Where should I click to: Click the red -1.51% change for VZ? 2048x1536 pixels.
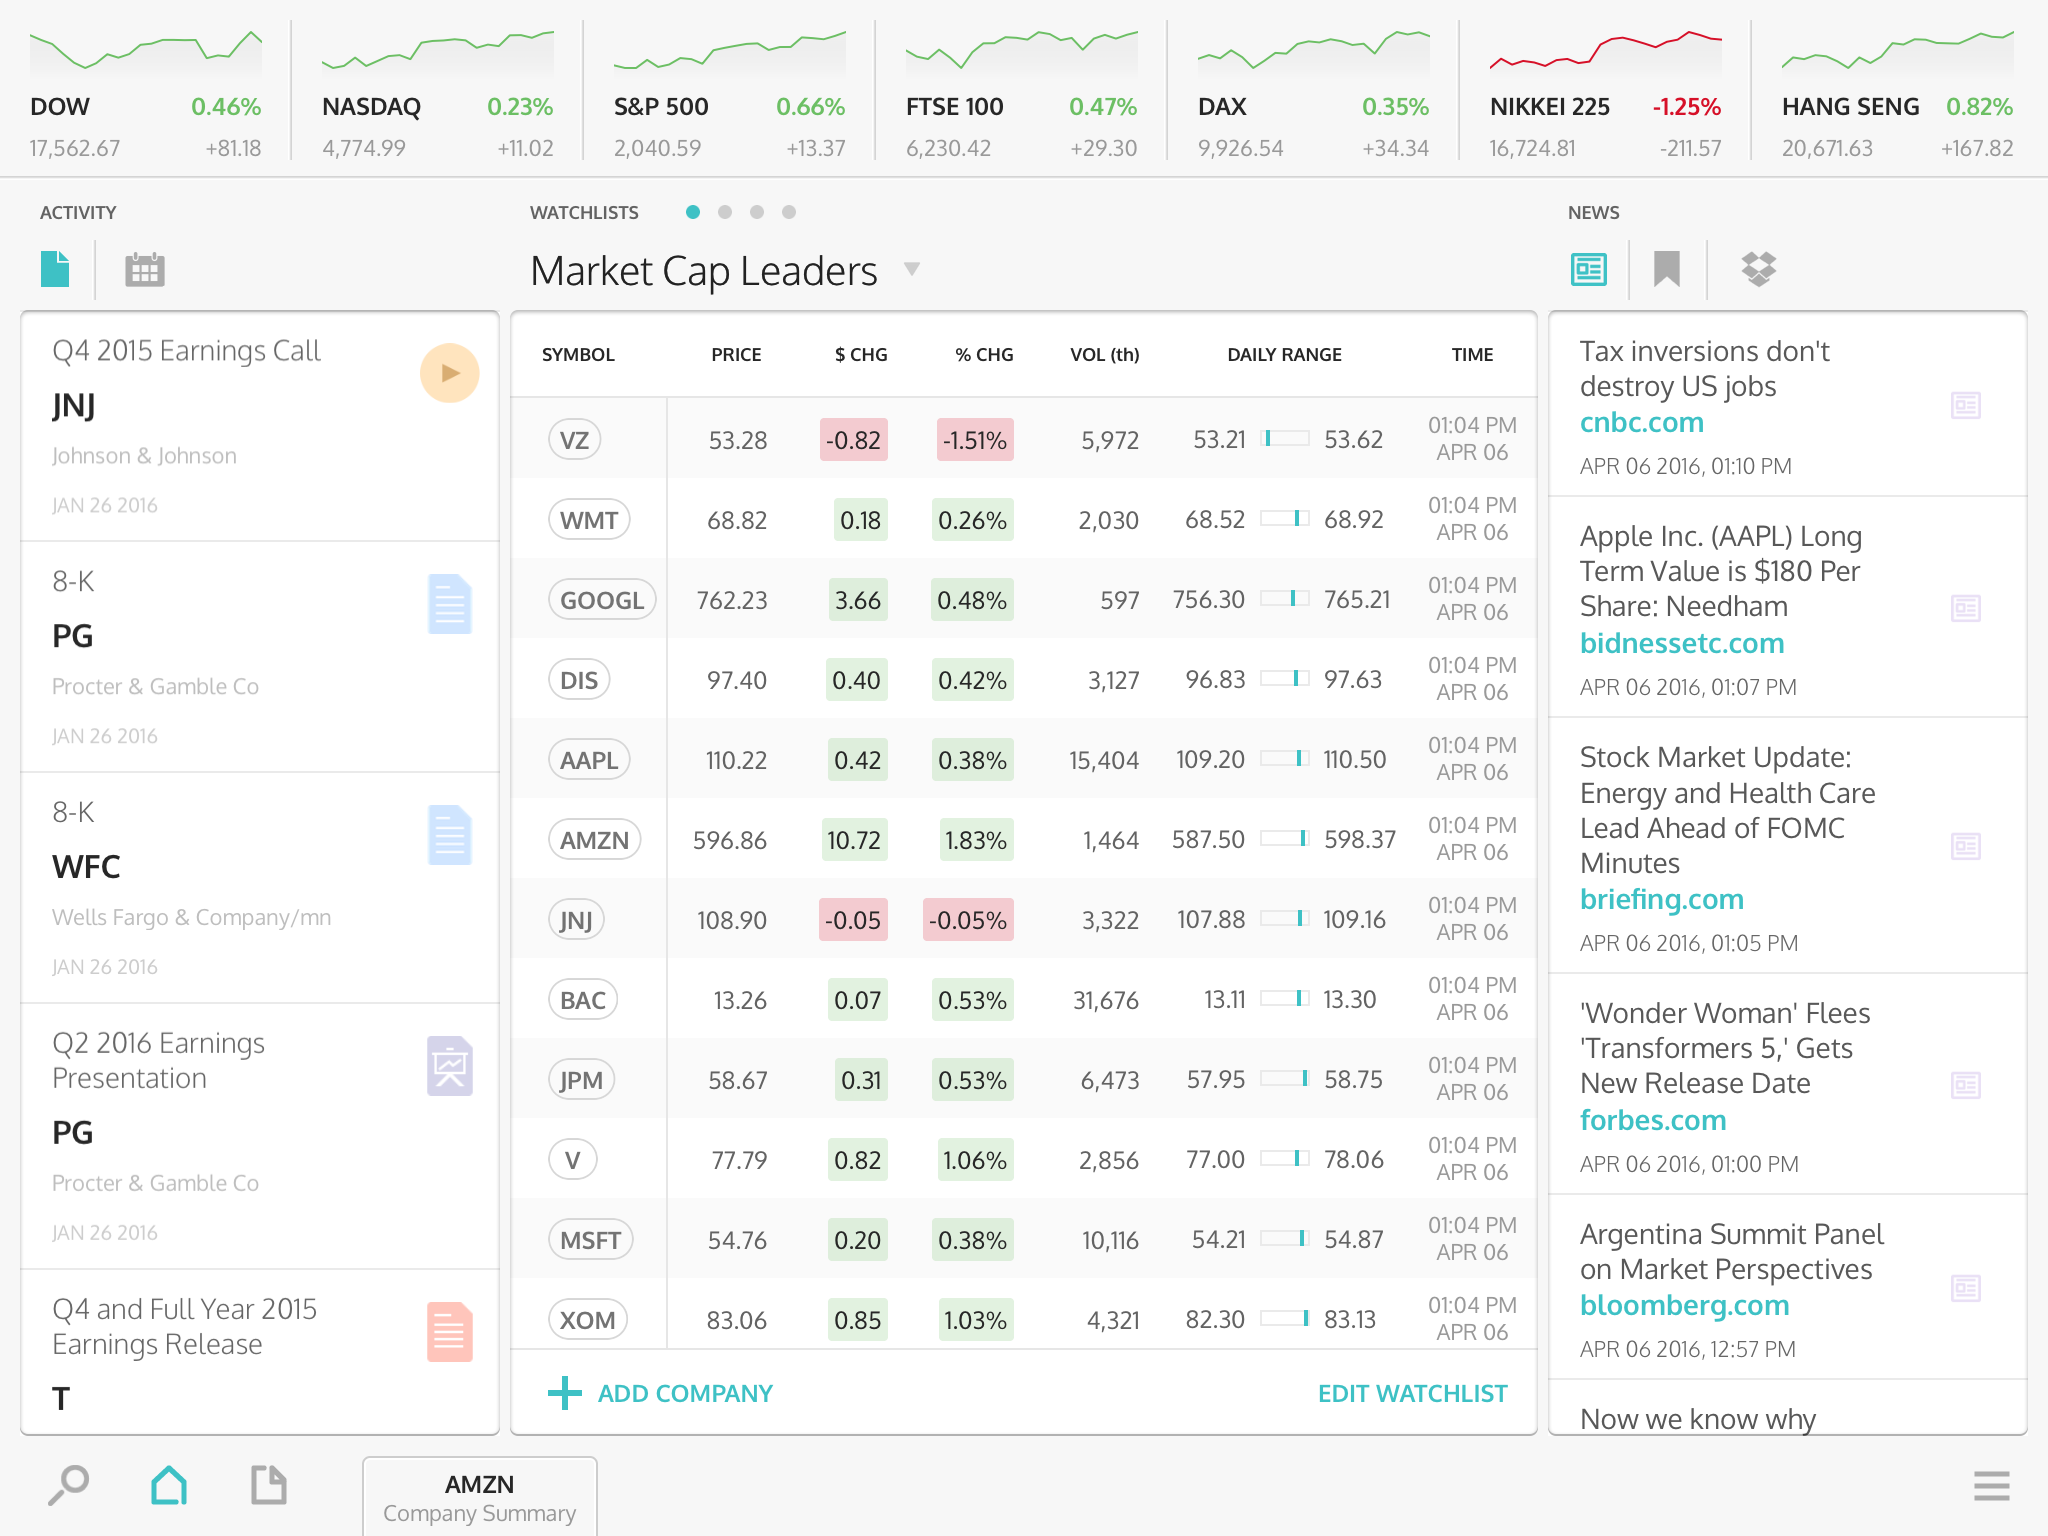975,440
